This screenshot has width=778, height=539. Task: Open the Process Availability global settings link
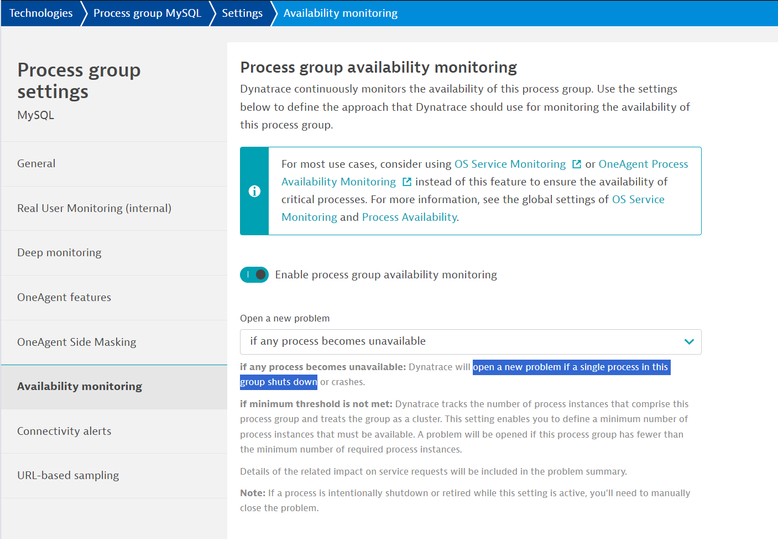409,217
